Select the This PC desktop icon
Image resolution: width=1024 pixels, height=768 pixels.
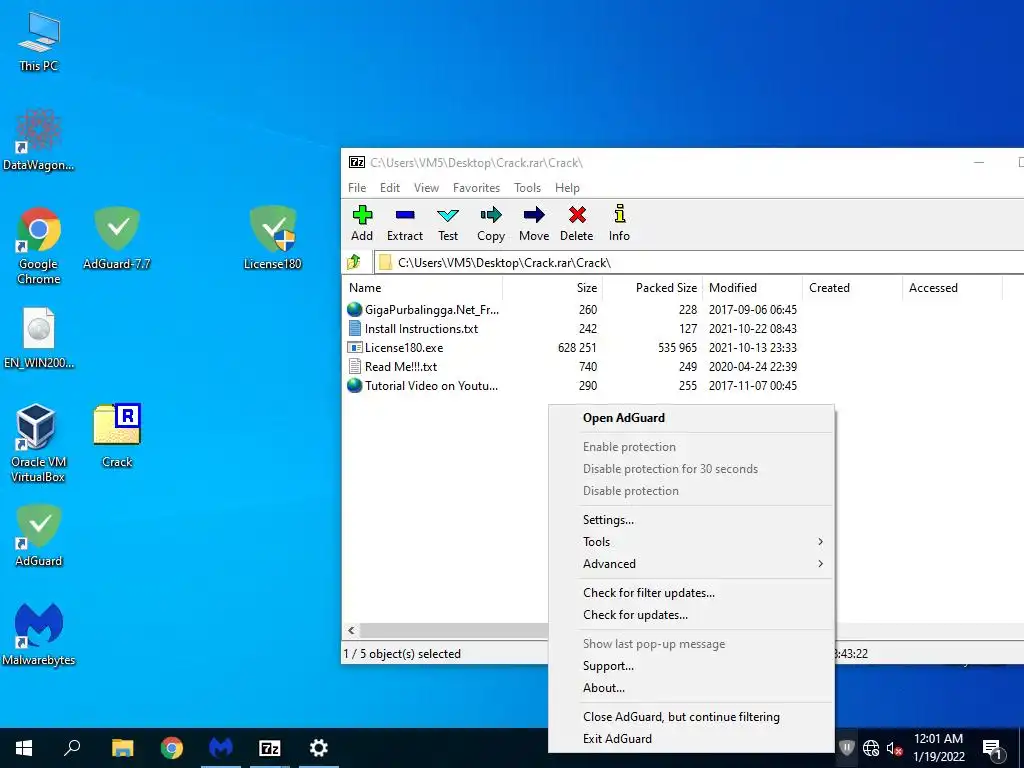(39, 42)
